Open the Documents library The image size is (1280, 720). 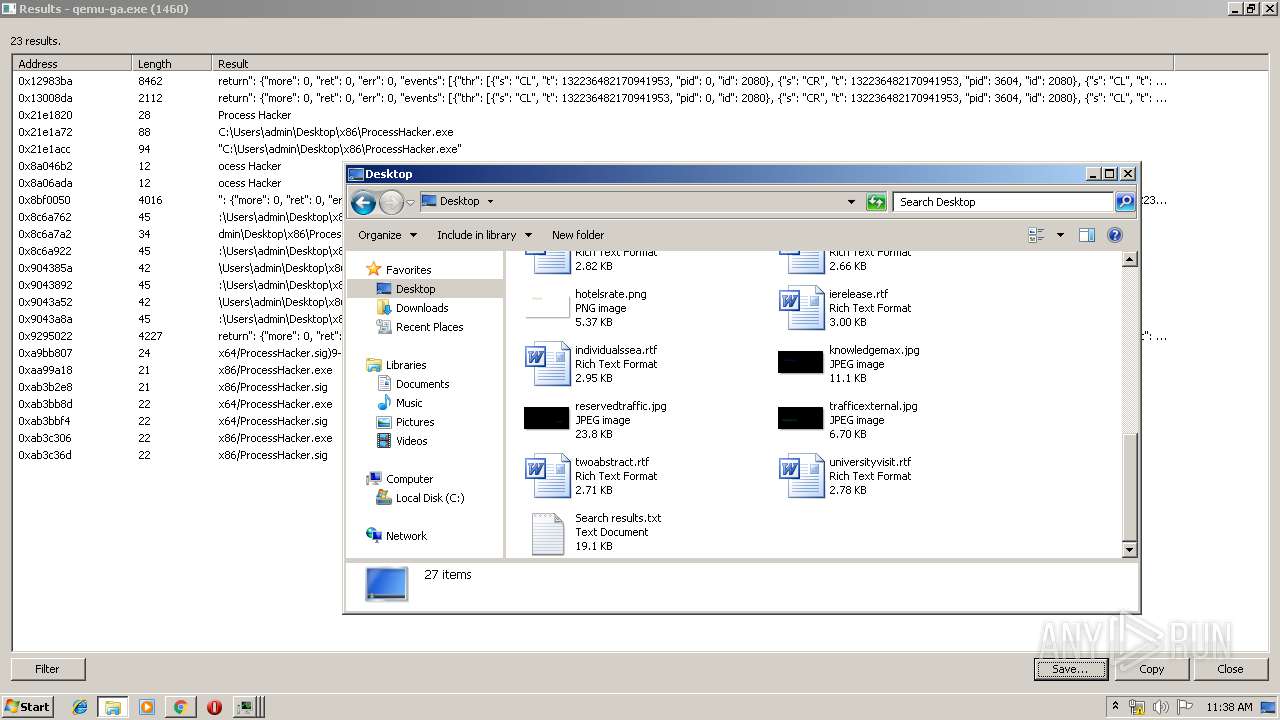422,384
